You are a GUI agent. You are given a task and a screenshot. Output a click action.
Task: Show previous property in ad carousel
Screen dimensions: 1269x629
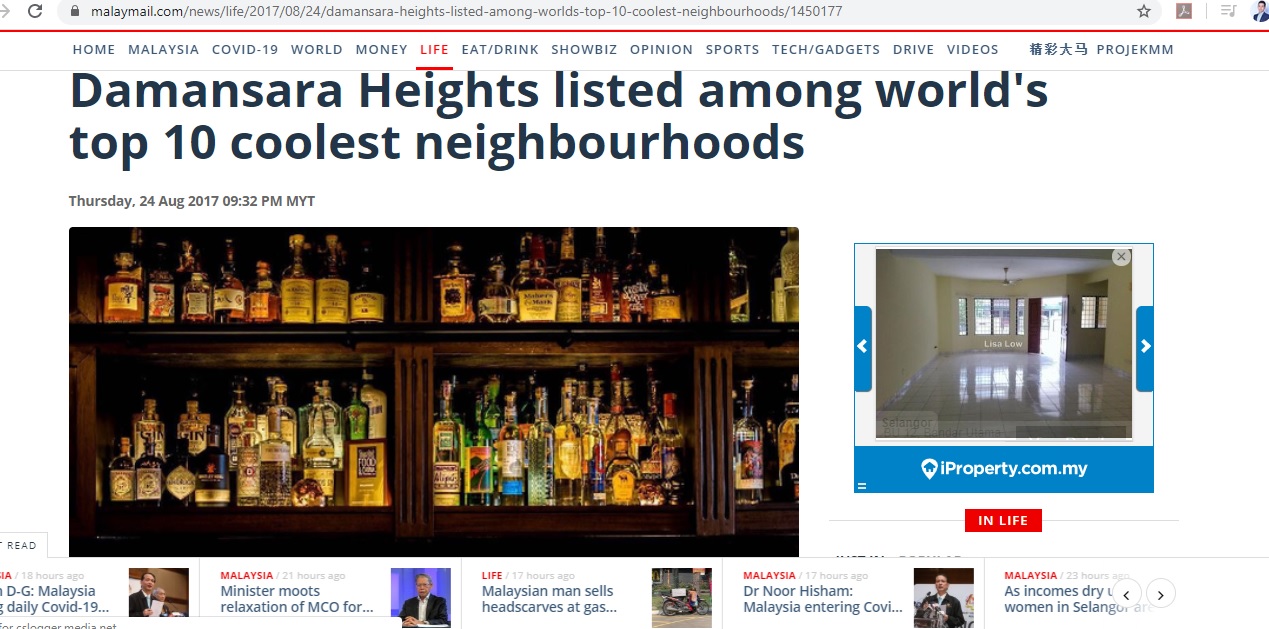coord(863,348)
